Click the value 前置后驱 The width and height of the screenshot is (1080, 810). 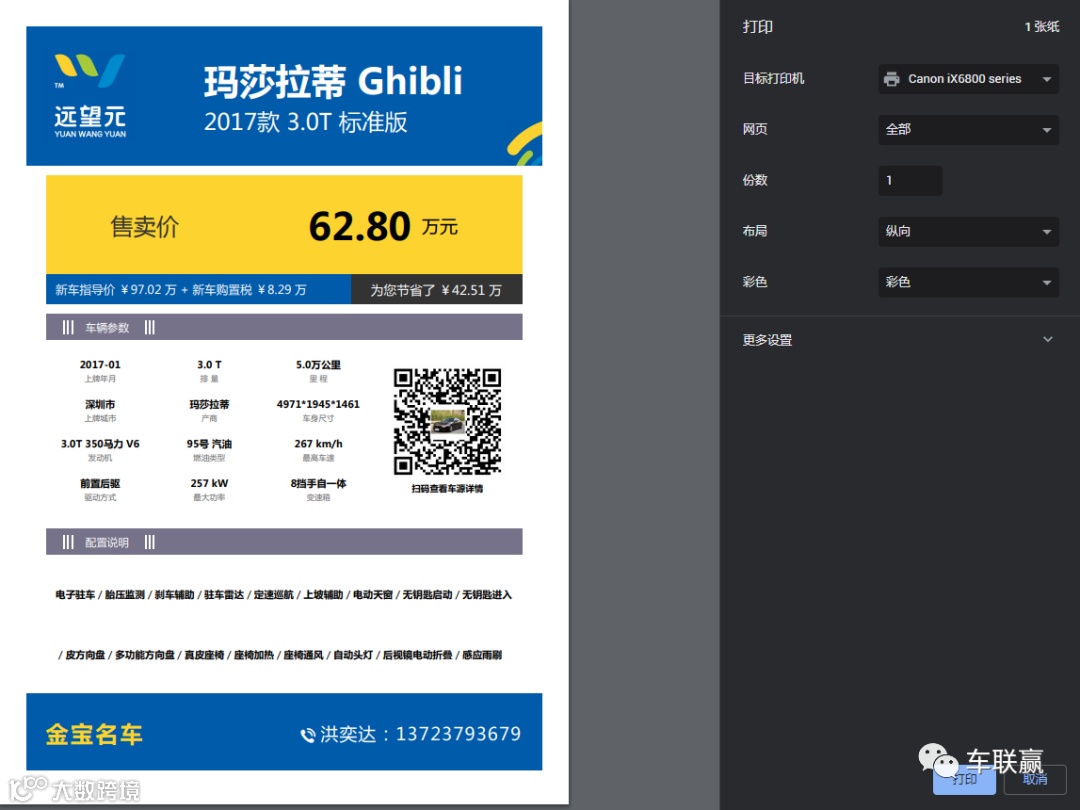coord(100,484)
